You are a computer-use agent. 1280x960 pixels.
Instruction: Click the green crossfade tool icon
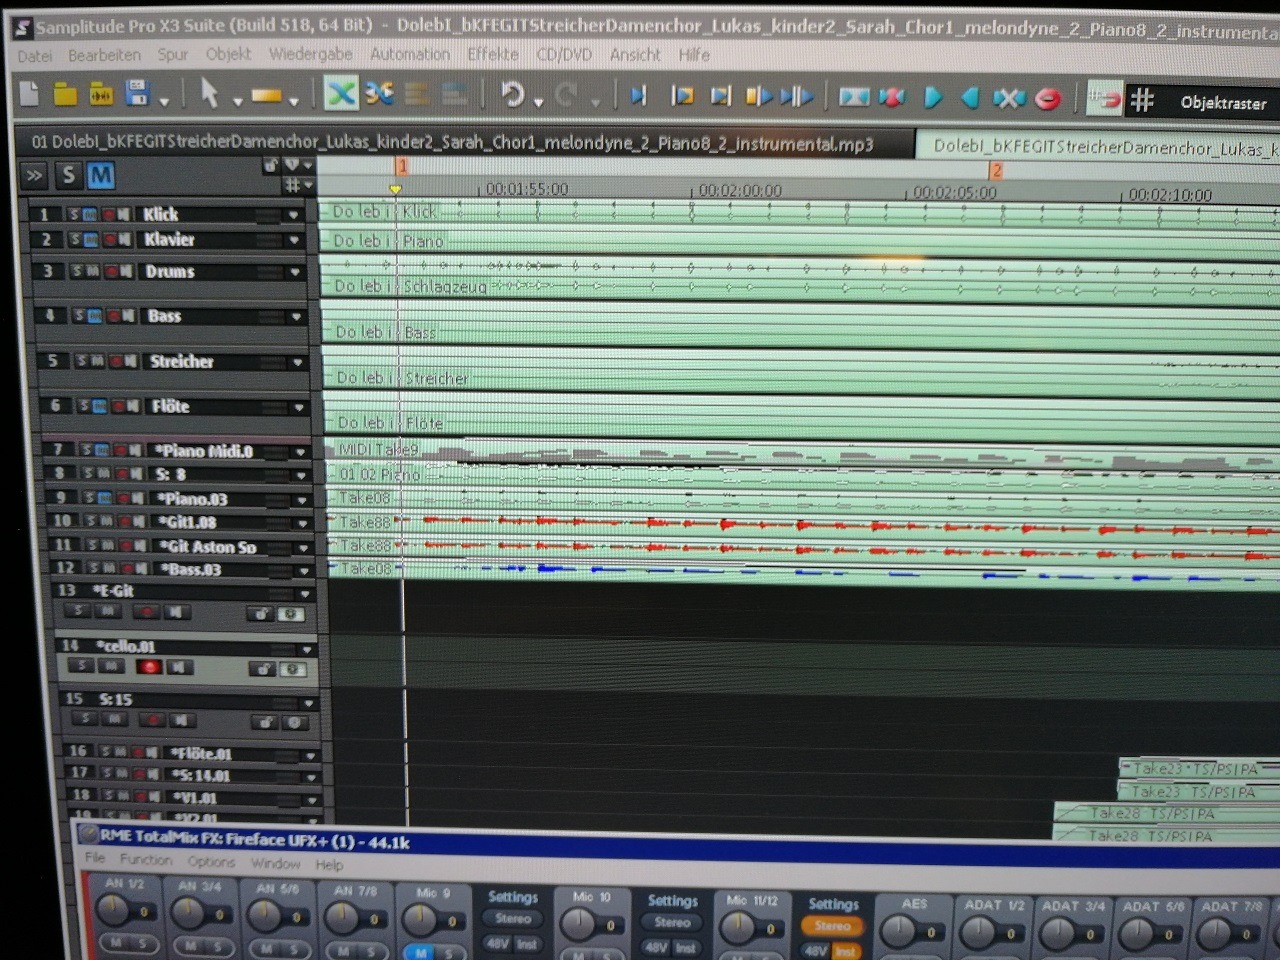341,94
